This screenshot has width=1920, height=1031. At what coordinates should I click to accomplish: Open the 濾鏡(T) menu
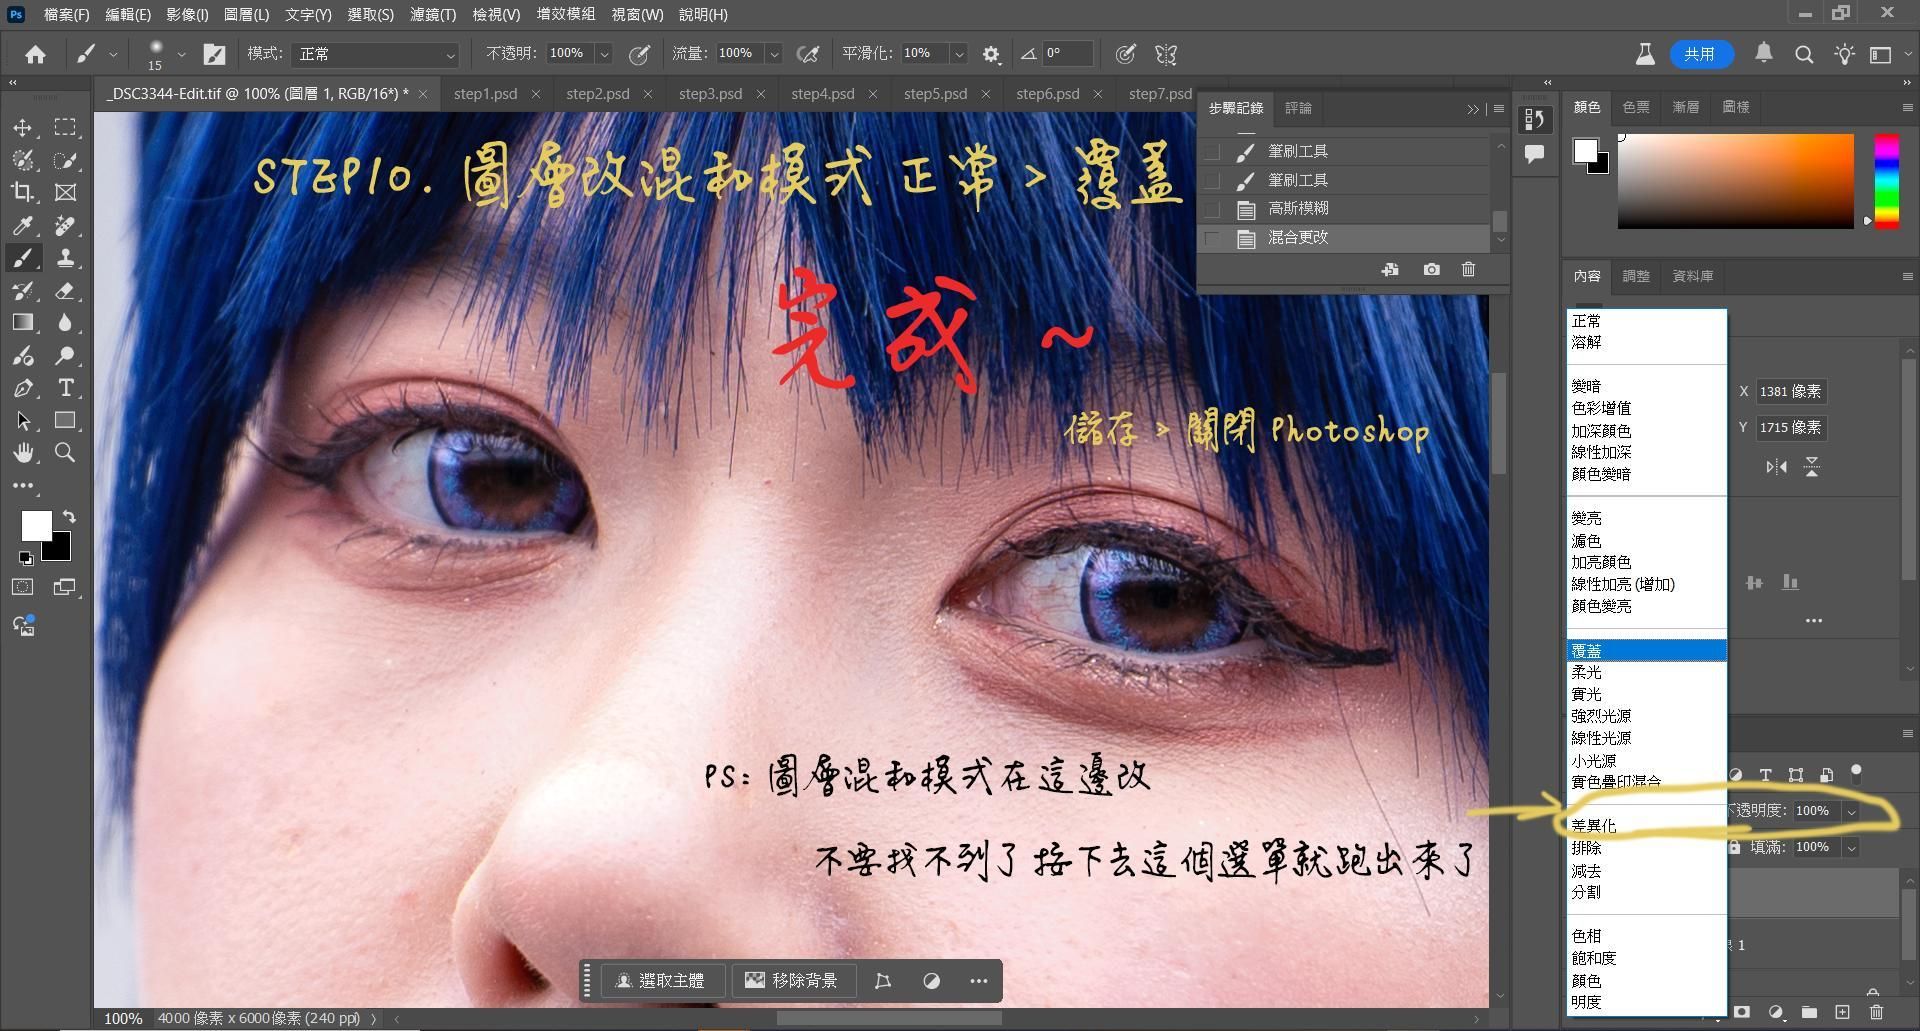point(432,14)
